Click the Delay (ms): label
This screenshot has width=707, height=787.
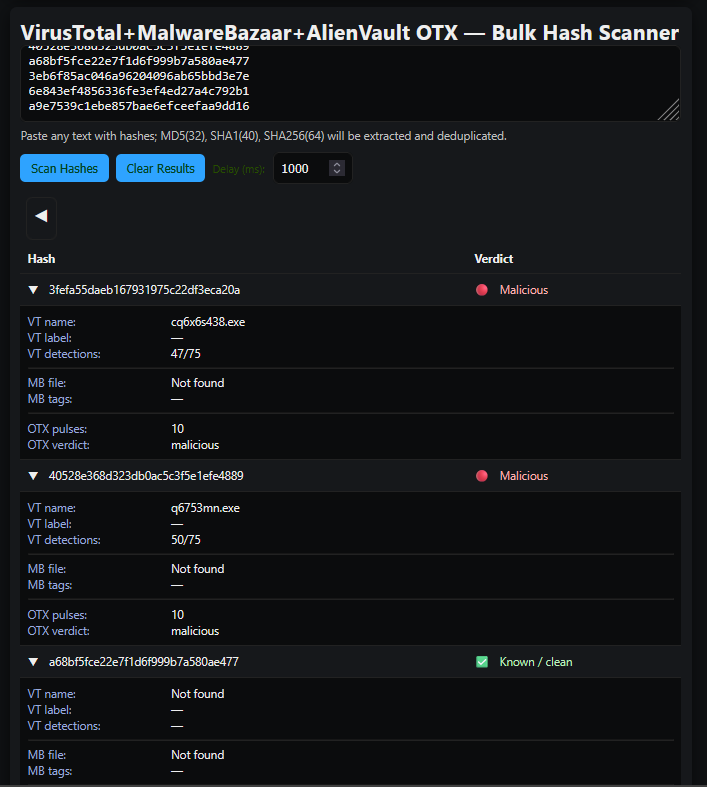pyautogui.click(x=238, y=169)
